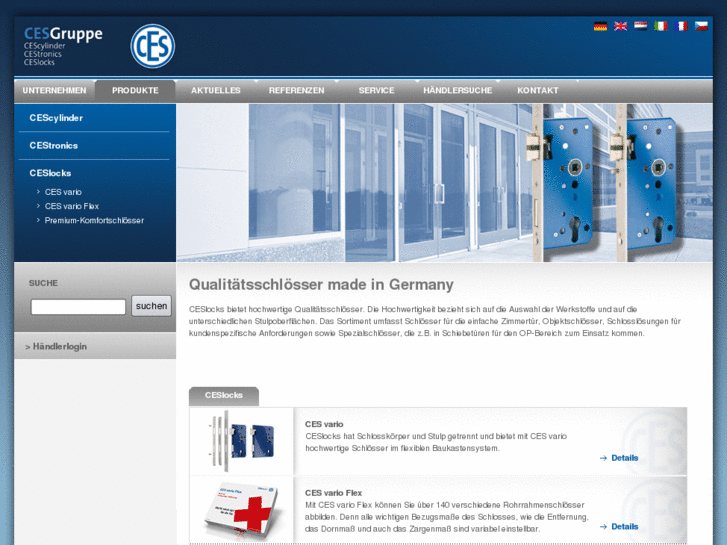Click into the SUCHE search field
This screenshot has height=545, width=727.
pos(78,307)
